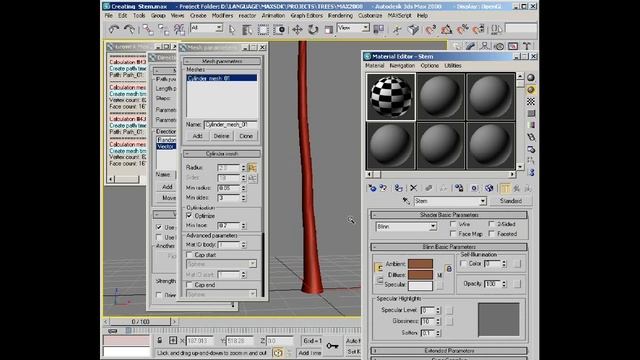Toggle the Self-Illumination Color checkbox
Screen dimensions: 640x360
point(463,264)
